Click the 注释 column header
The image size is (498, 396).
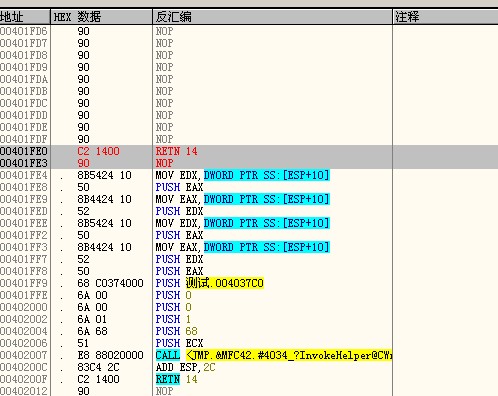click(x=446, y=17)
